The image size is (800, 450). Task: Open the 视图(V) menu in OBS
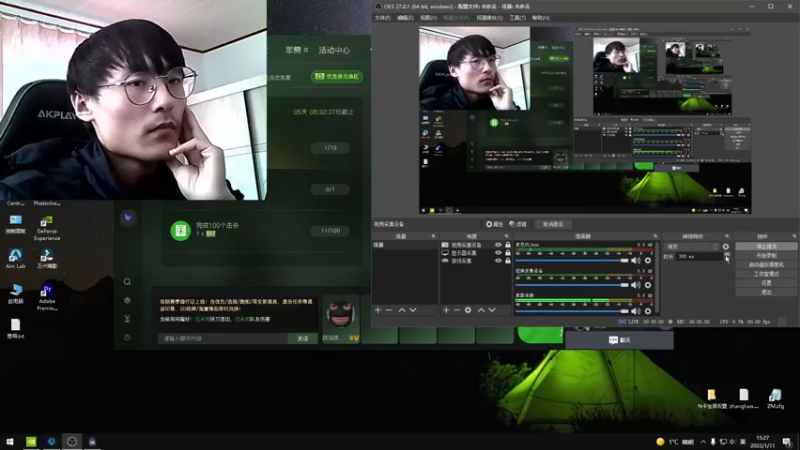[428, 18]
